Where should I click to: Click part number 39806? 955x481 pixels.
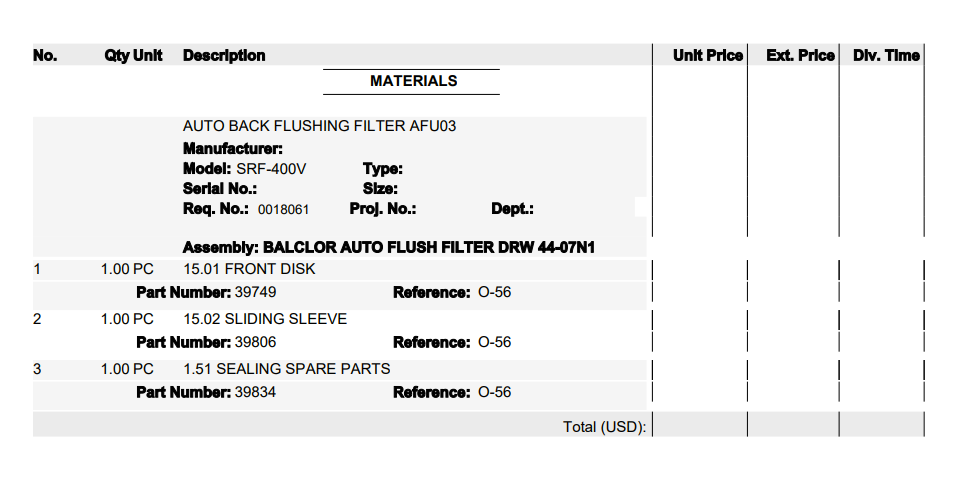click(255, 342)
